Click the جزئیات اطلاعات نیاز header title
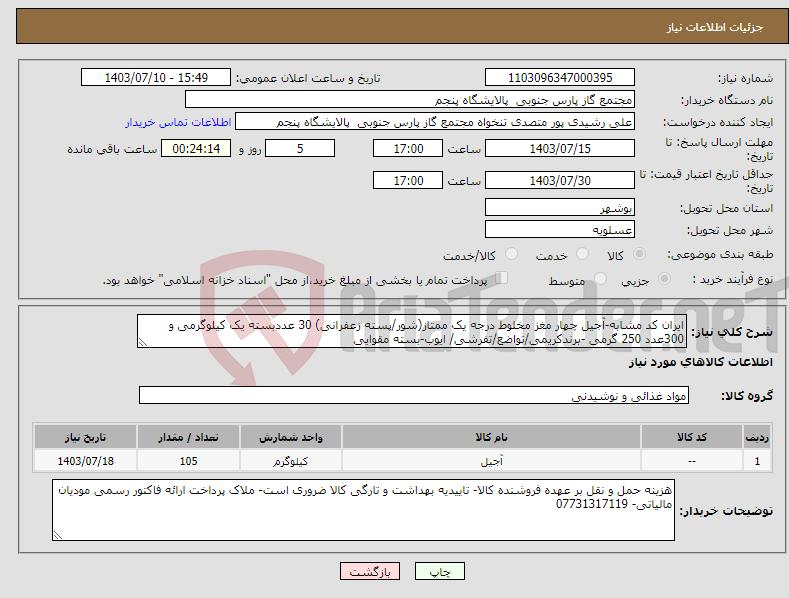This screenshot has width=789, height=598. tap(715, 27)
